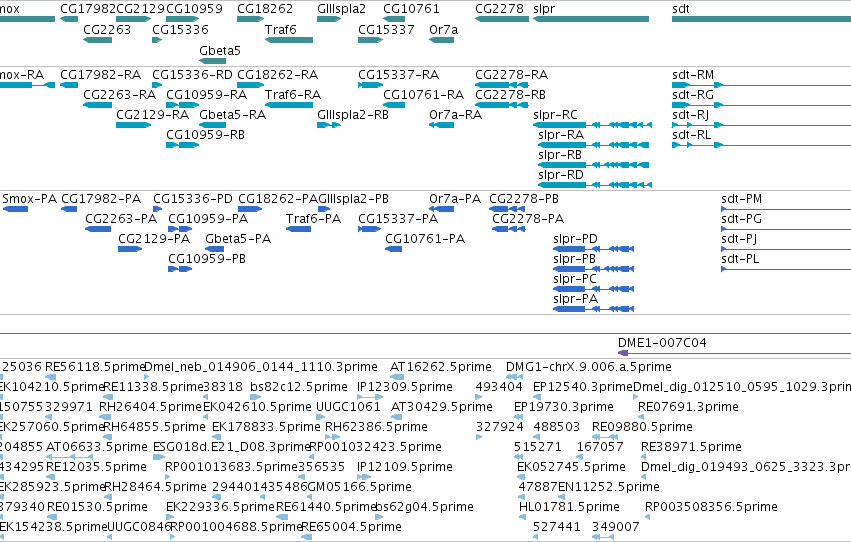This screenshot has width=851, height=542.
Task: Select the GIIIspla2 gene label
Action: pos(341,9)
